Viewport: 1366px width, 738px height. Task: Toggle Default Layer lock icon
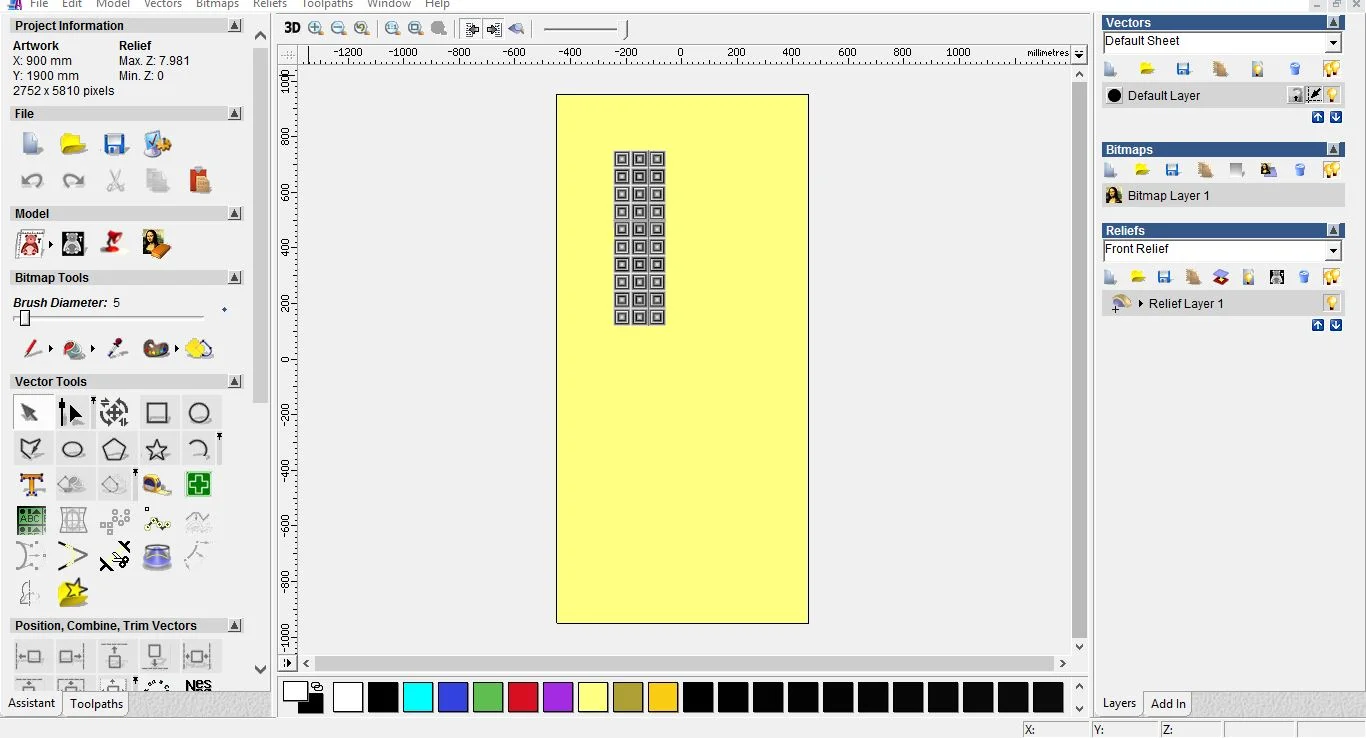click(1295, 95)
